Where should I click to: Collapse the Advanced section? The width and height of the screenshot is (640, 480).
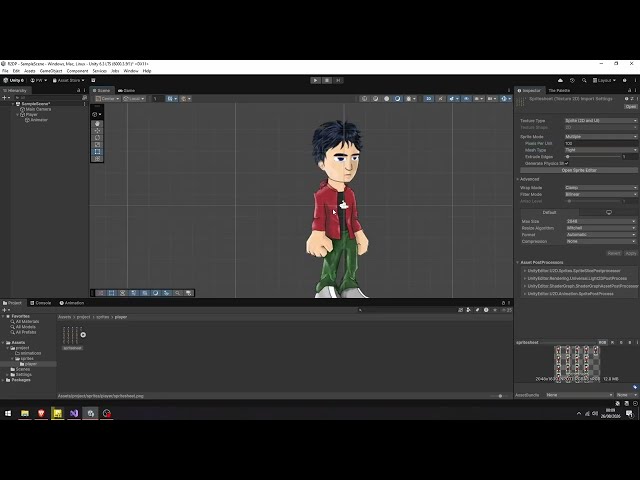point(518,179)
